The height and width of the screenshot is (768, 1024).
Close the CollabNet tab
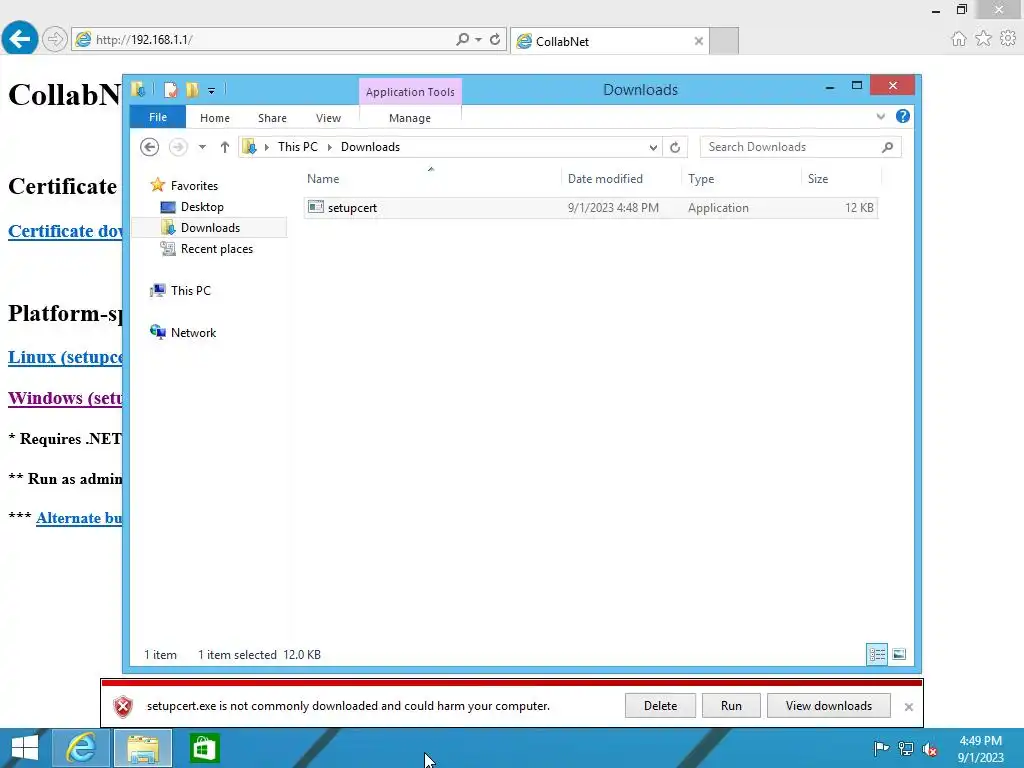[x=699, y=41]
